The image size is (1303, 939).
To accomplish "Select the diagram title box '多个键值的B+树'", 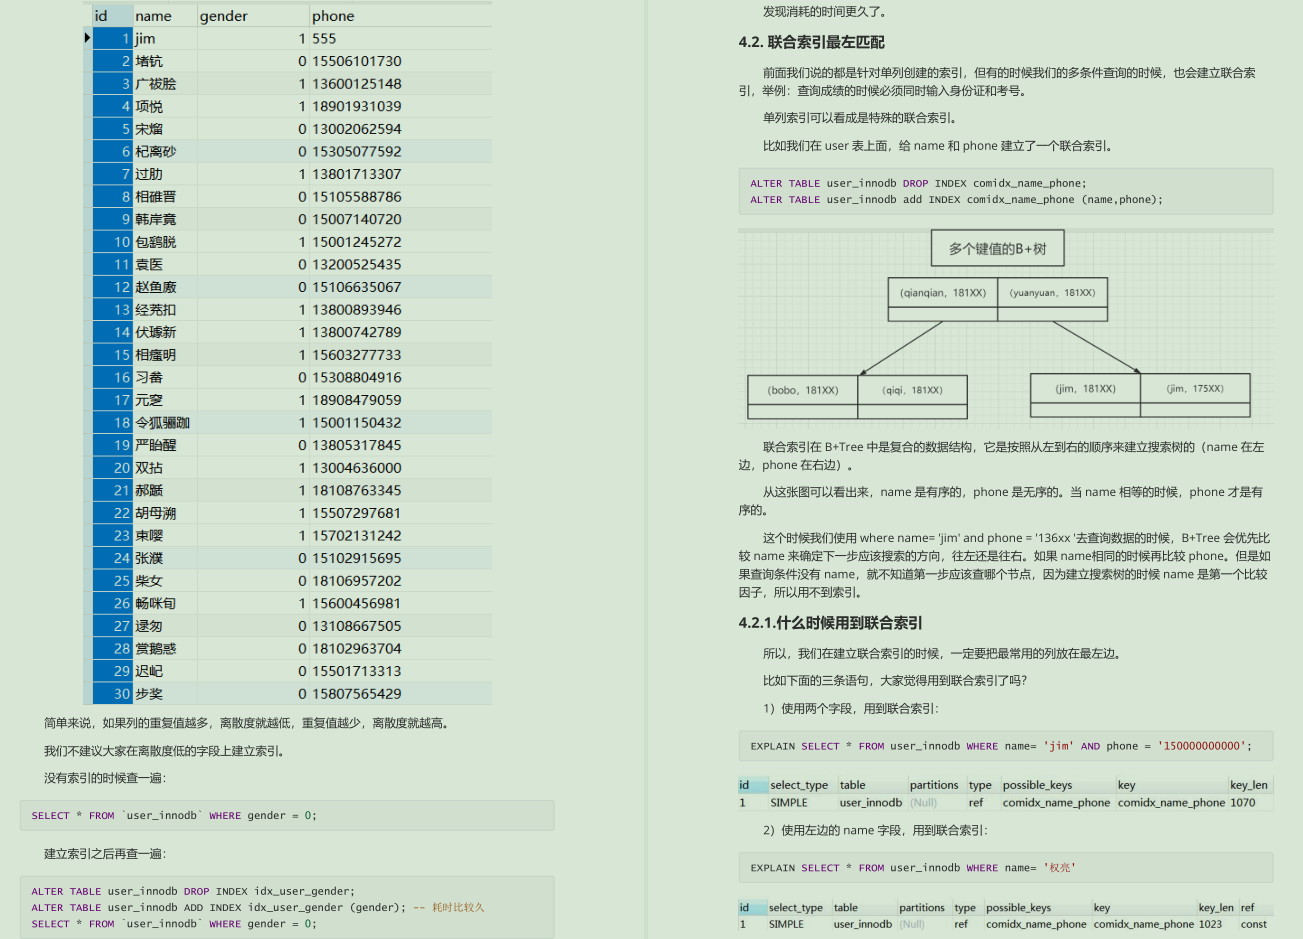I will coord(997,249).
